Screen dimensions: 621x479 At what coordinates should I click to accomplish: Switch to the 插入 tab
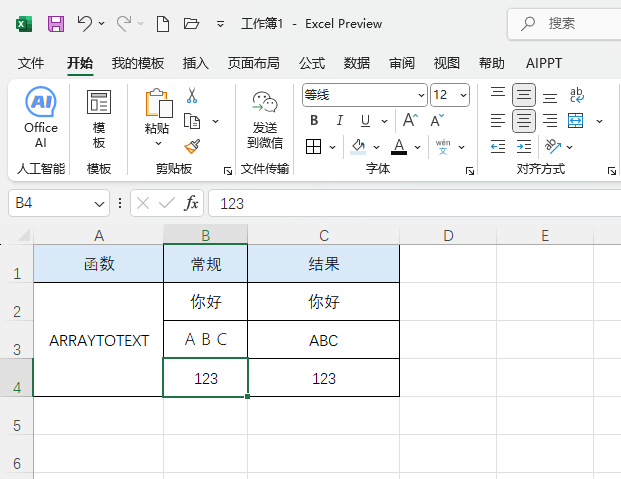(196, 63)
